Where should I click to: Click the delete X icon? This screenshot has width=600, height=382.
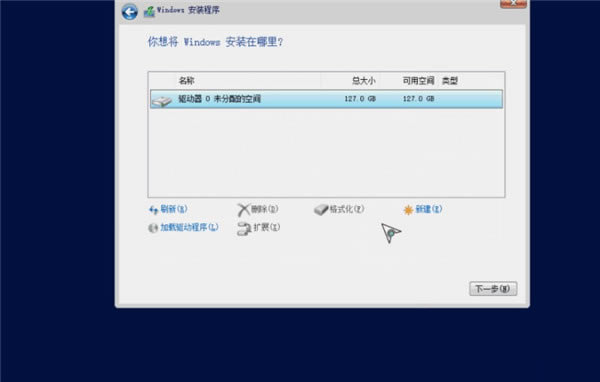tap(243, 210)
